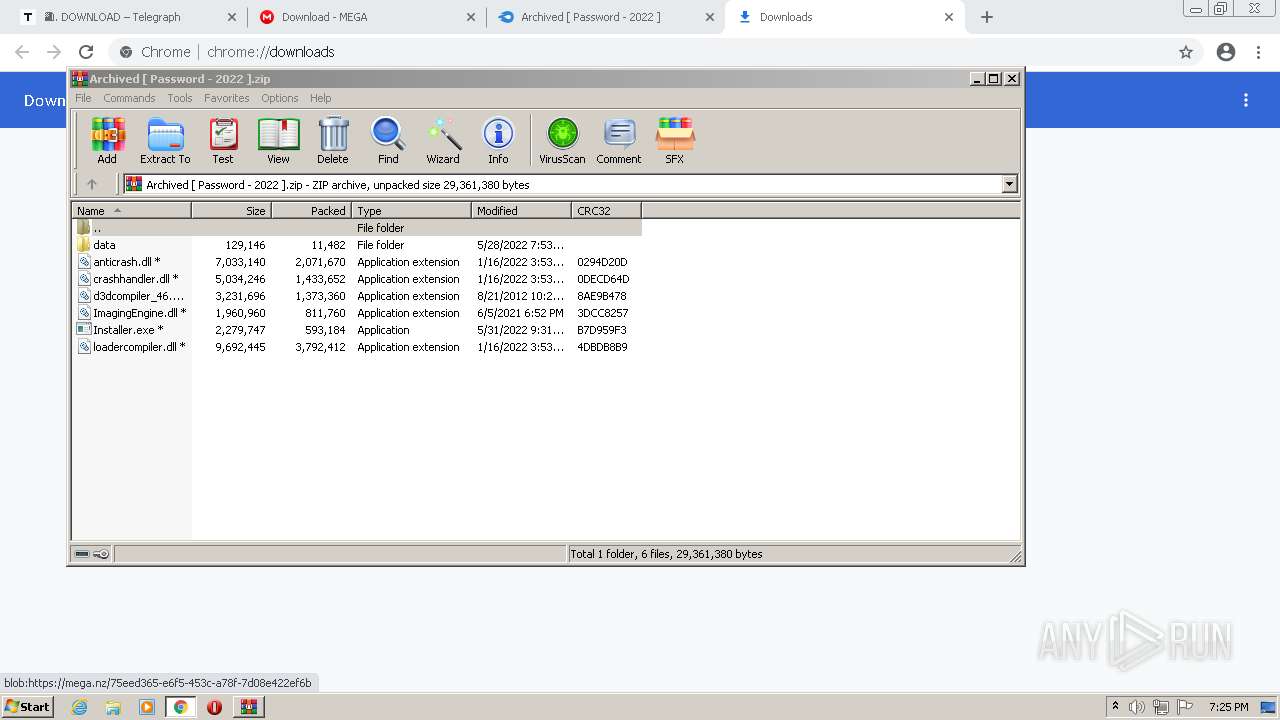Click the CRC32 value B7D959F3
The height and width of the screenshot is (720, 1280).
[x=602, y=330]
